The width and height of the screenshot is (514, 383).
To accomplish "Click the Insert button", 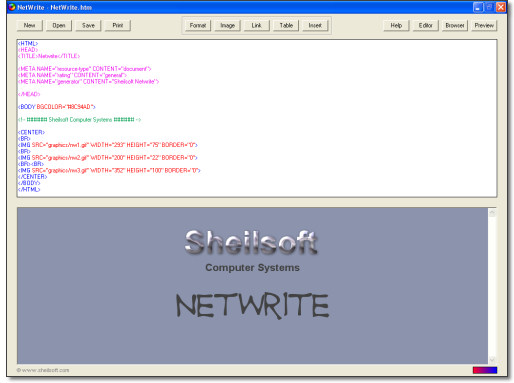I will coord(315,25).
